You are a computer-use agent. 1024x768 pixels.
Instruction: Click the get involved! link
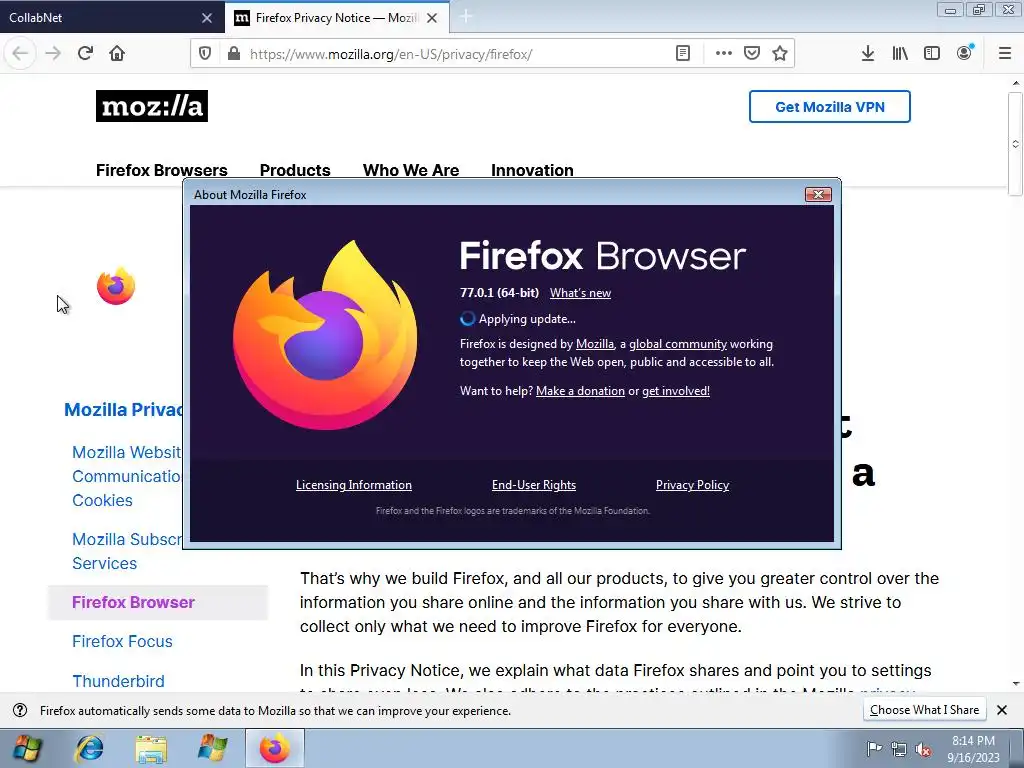point(675,391)
